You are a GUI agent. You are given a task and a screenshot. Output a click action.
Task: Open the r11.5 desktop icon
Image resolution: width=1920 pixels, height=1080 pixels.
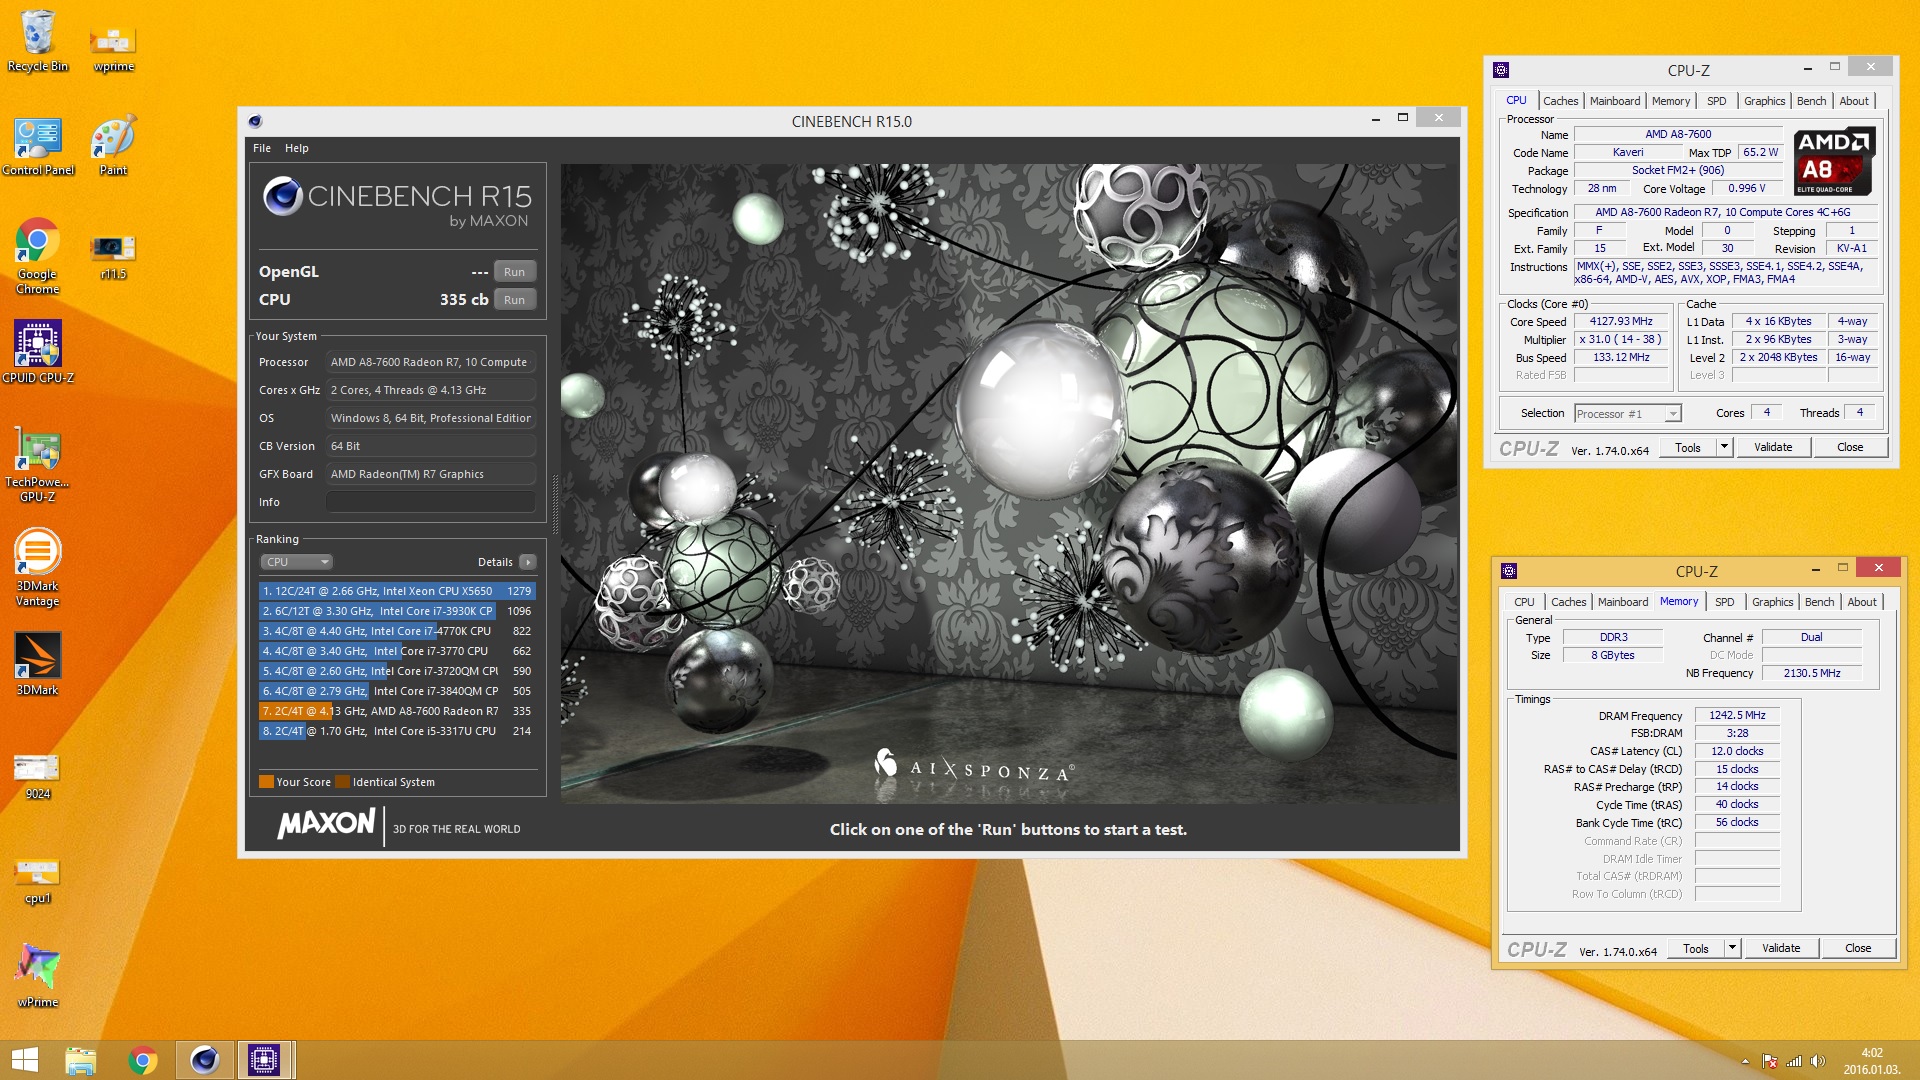[113, 255]
